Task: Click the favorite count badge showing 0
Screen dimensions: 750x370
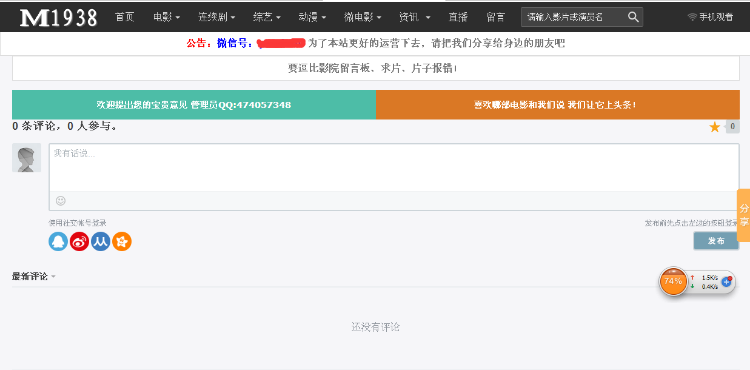Action: [x=732, y=127]
